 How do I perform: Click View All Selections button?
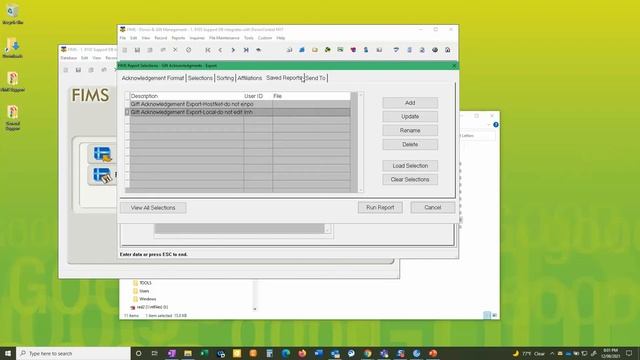[x=153, y=208]
